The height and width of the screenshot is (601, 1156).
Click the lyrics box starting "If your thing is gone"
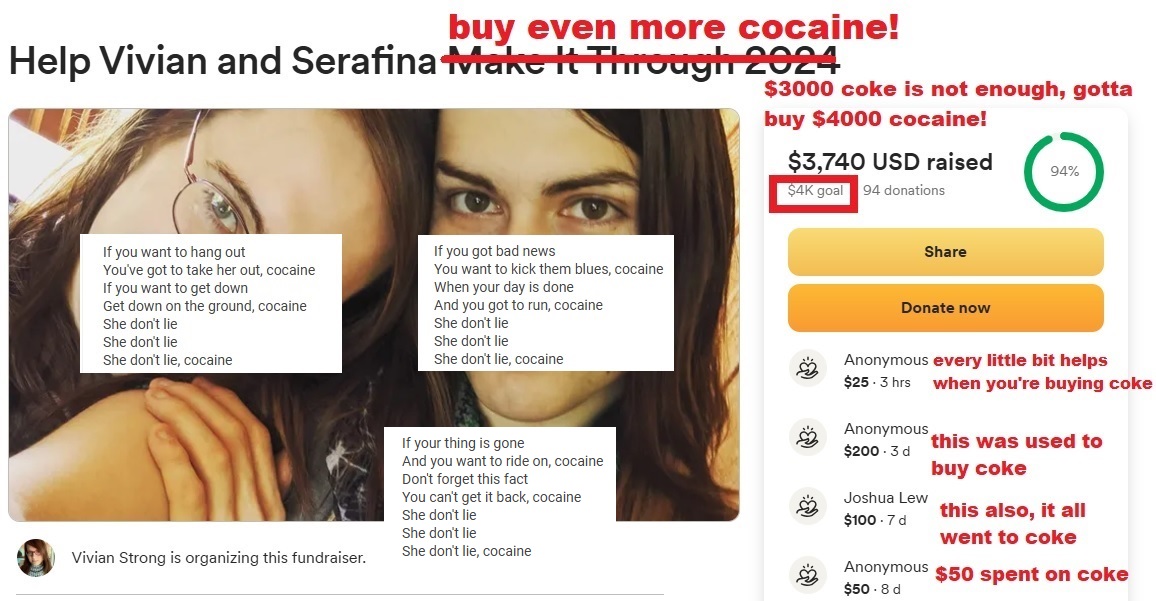coord(501,497)
